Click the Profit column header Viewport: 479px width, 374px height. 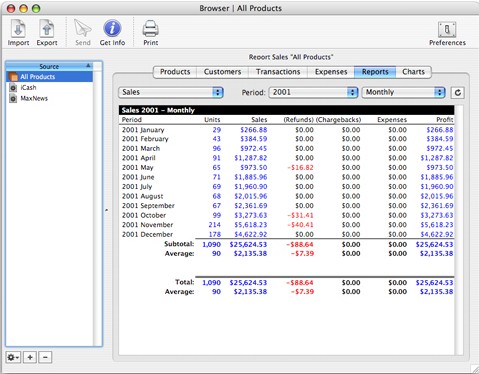click(x=445, y=120)
